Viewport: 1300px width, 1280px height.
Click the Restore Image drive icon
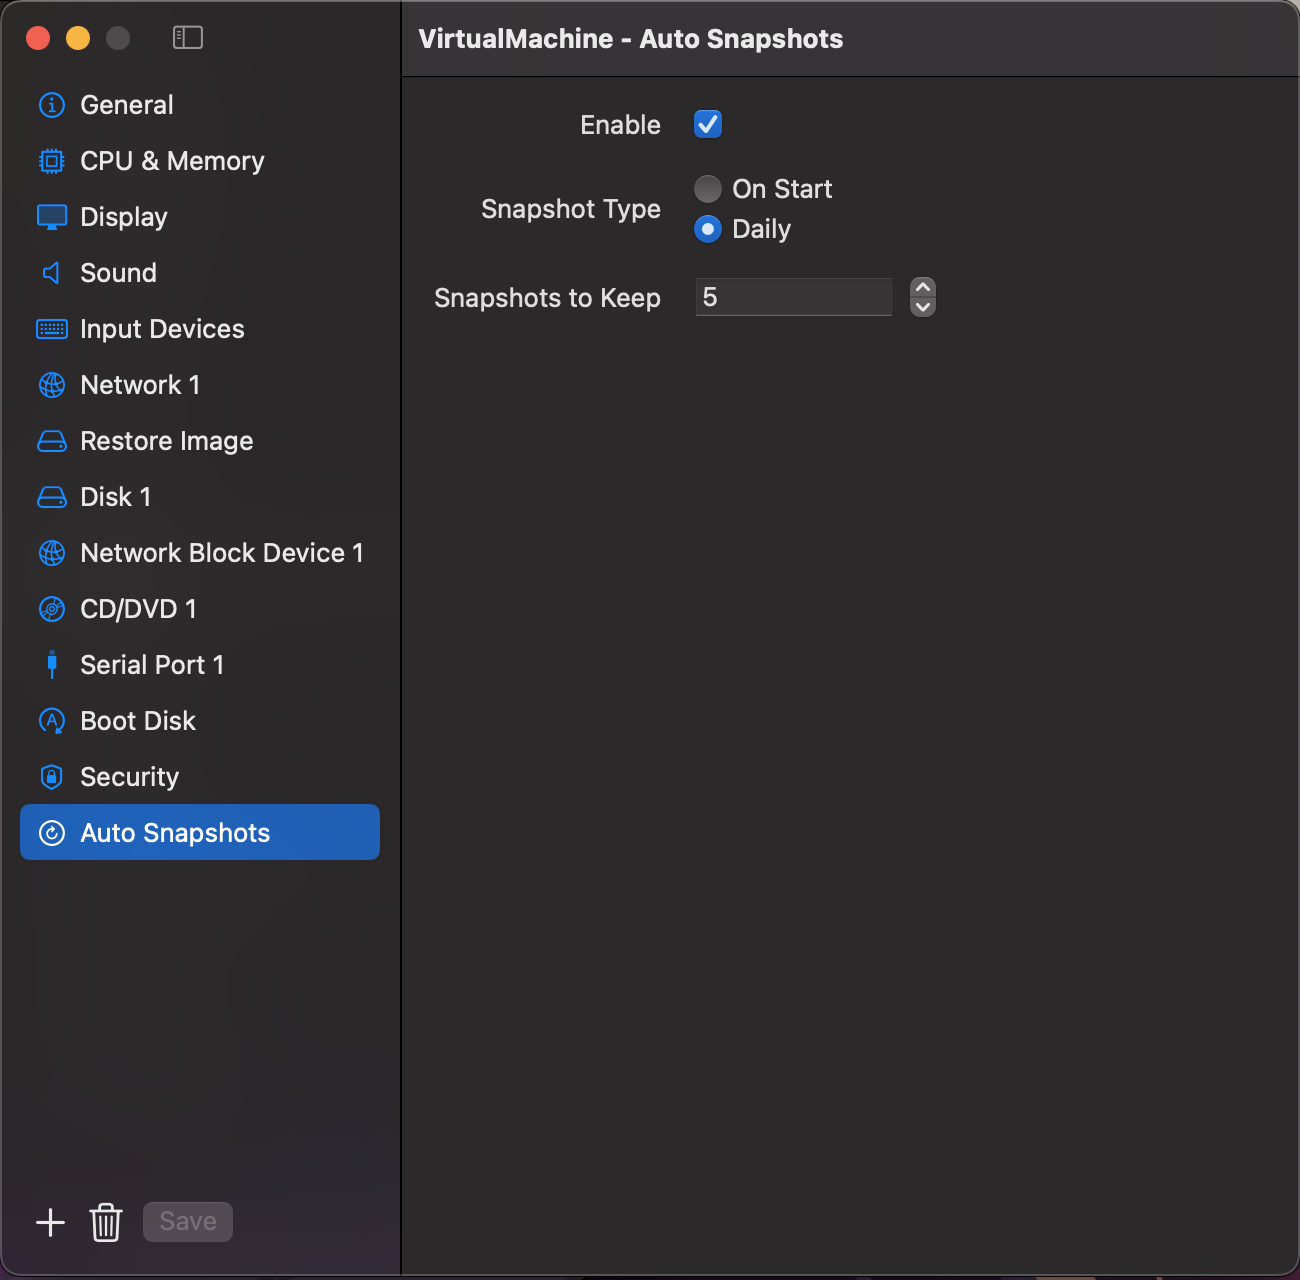[x=52, y=441]
